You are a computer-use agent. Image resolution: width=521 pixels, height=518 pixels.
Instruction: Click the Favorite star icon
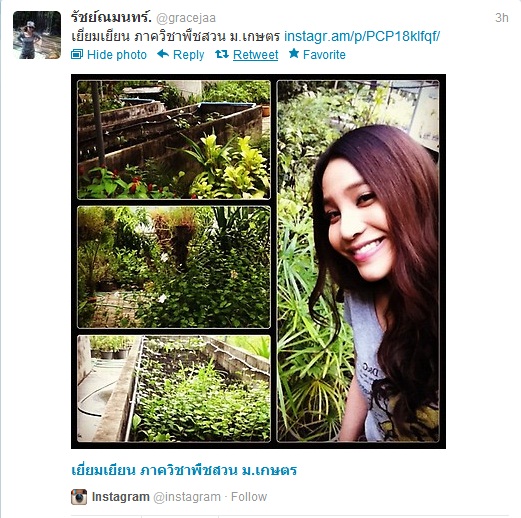[294, 53]
